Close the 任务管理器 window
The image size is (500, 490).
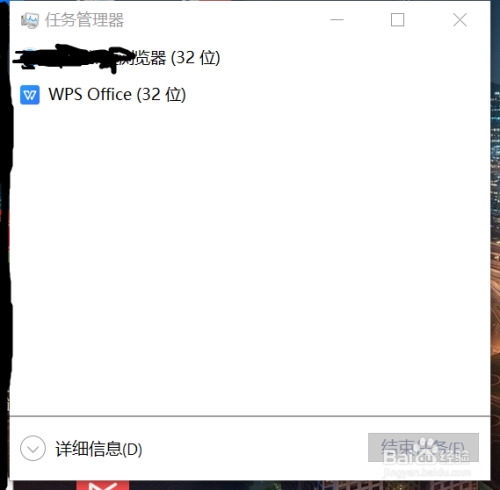coord(460,20)
